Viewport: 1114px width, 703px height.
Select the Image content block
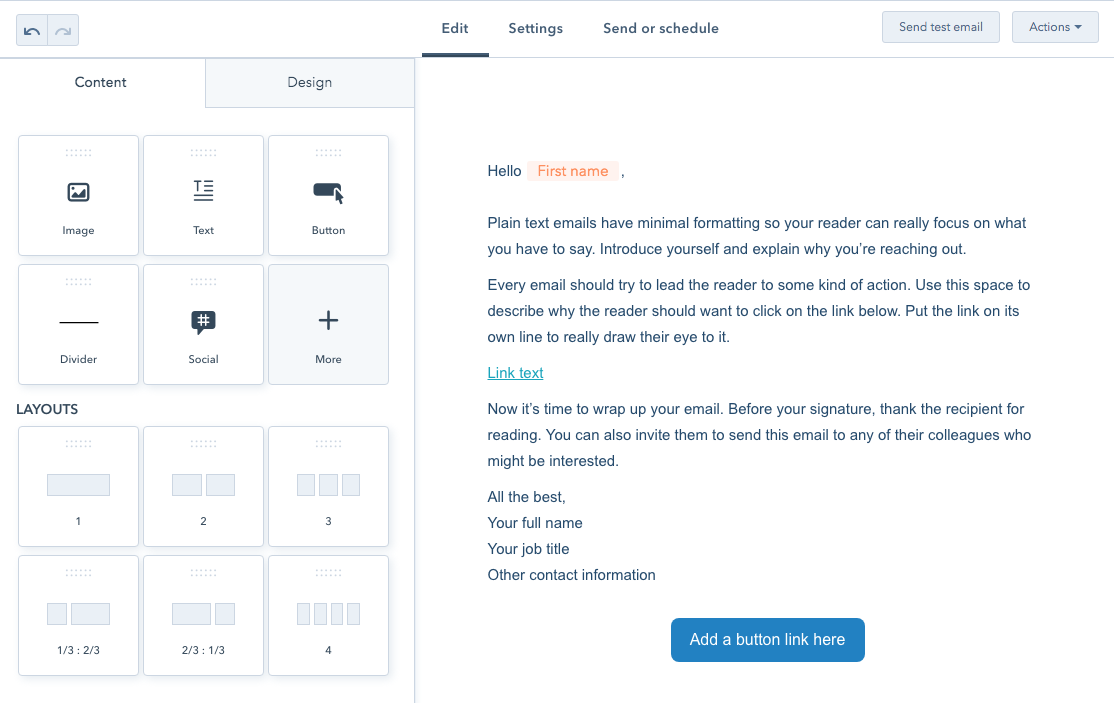click(x=78, y=196)
